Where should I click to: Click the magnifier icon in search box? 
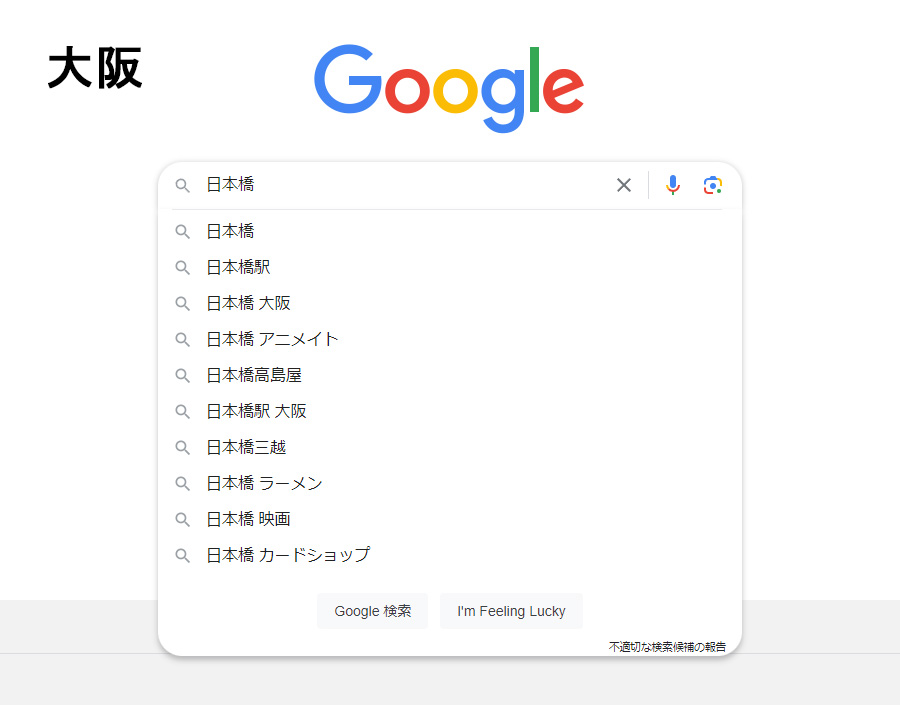pyautogui.click(x=182, y=185)
